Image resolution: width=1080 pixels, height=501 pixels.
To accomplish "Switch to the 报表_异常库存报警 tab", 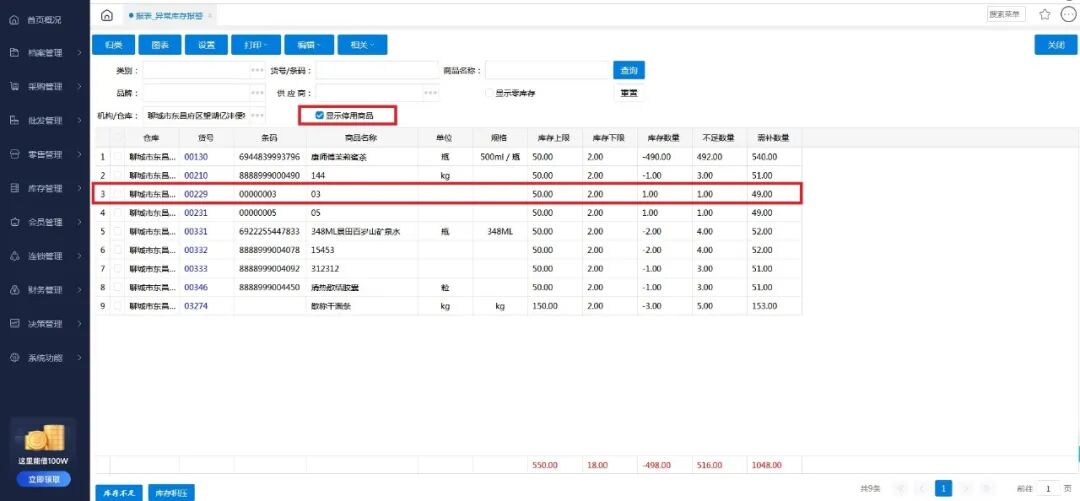I will [168, 16].
